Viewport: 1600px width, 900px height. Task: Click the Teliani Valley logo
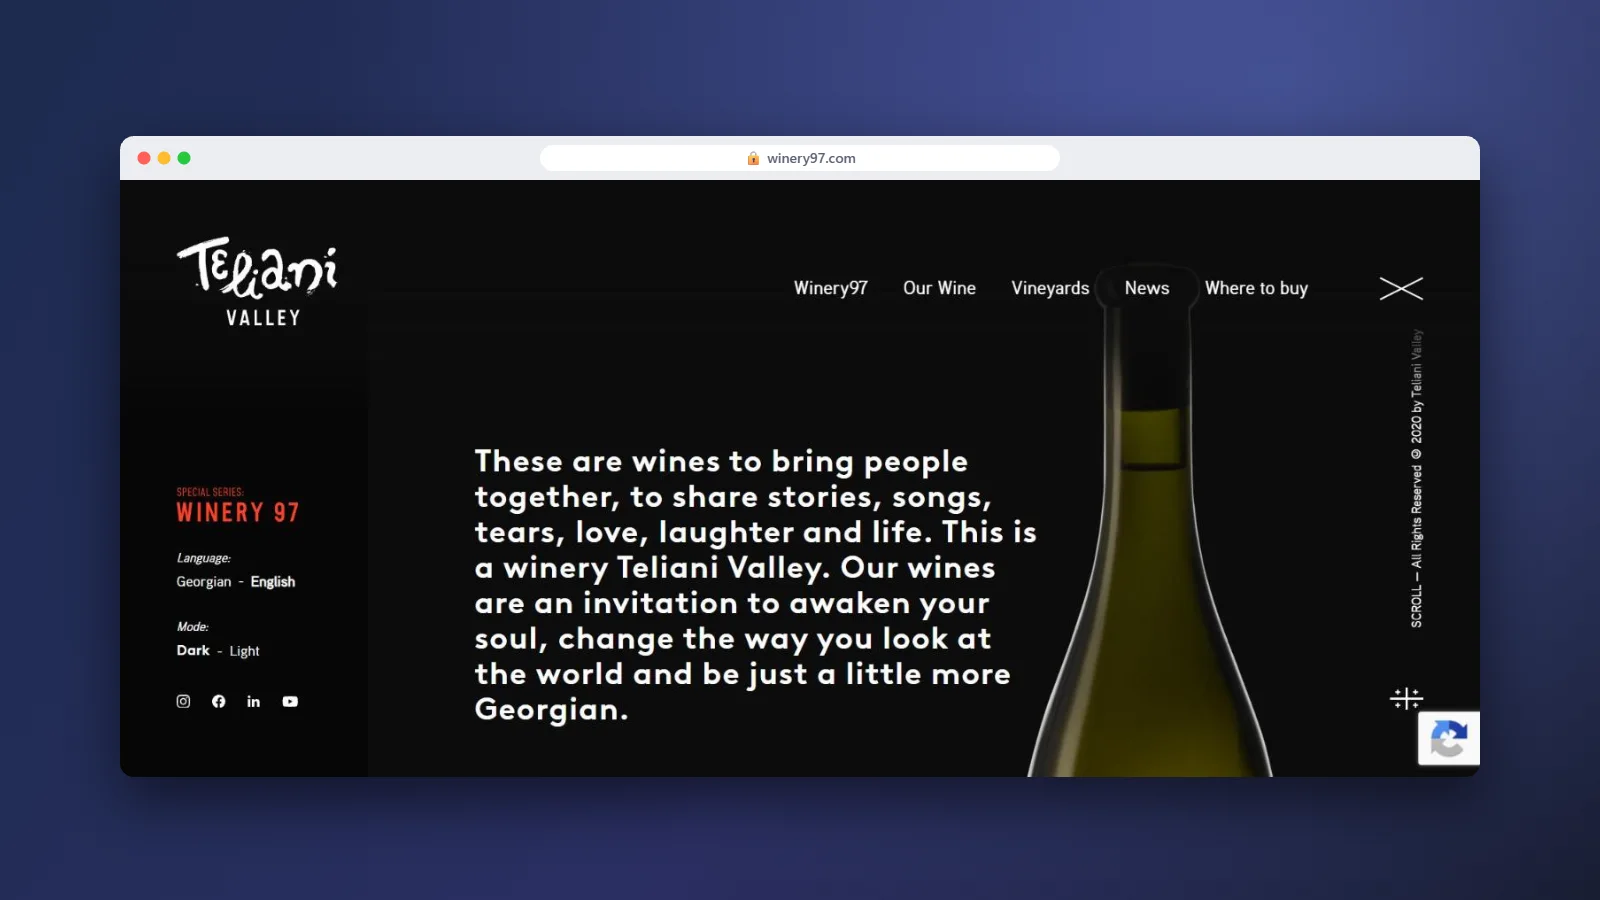258,282
